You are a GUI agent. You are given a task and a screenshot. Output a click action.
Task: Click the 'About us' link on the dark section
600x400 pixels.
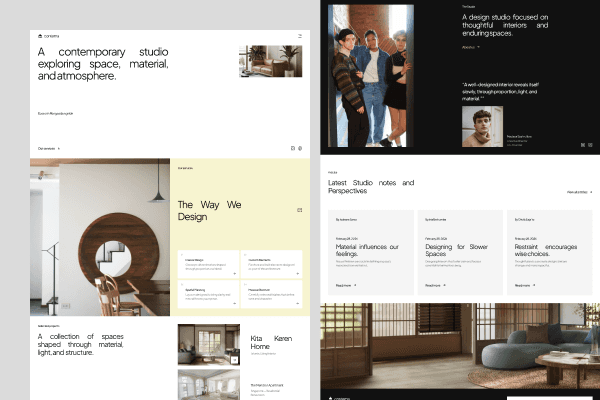471,47
